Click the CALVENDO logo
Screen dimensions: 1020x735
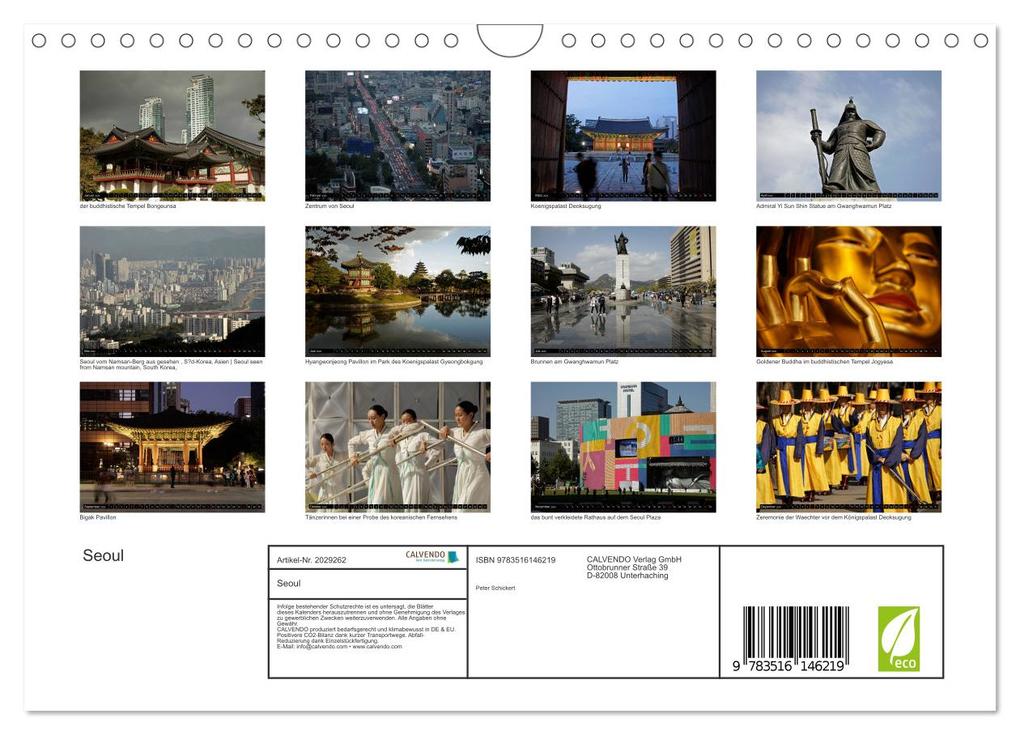tap(424, 556)
